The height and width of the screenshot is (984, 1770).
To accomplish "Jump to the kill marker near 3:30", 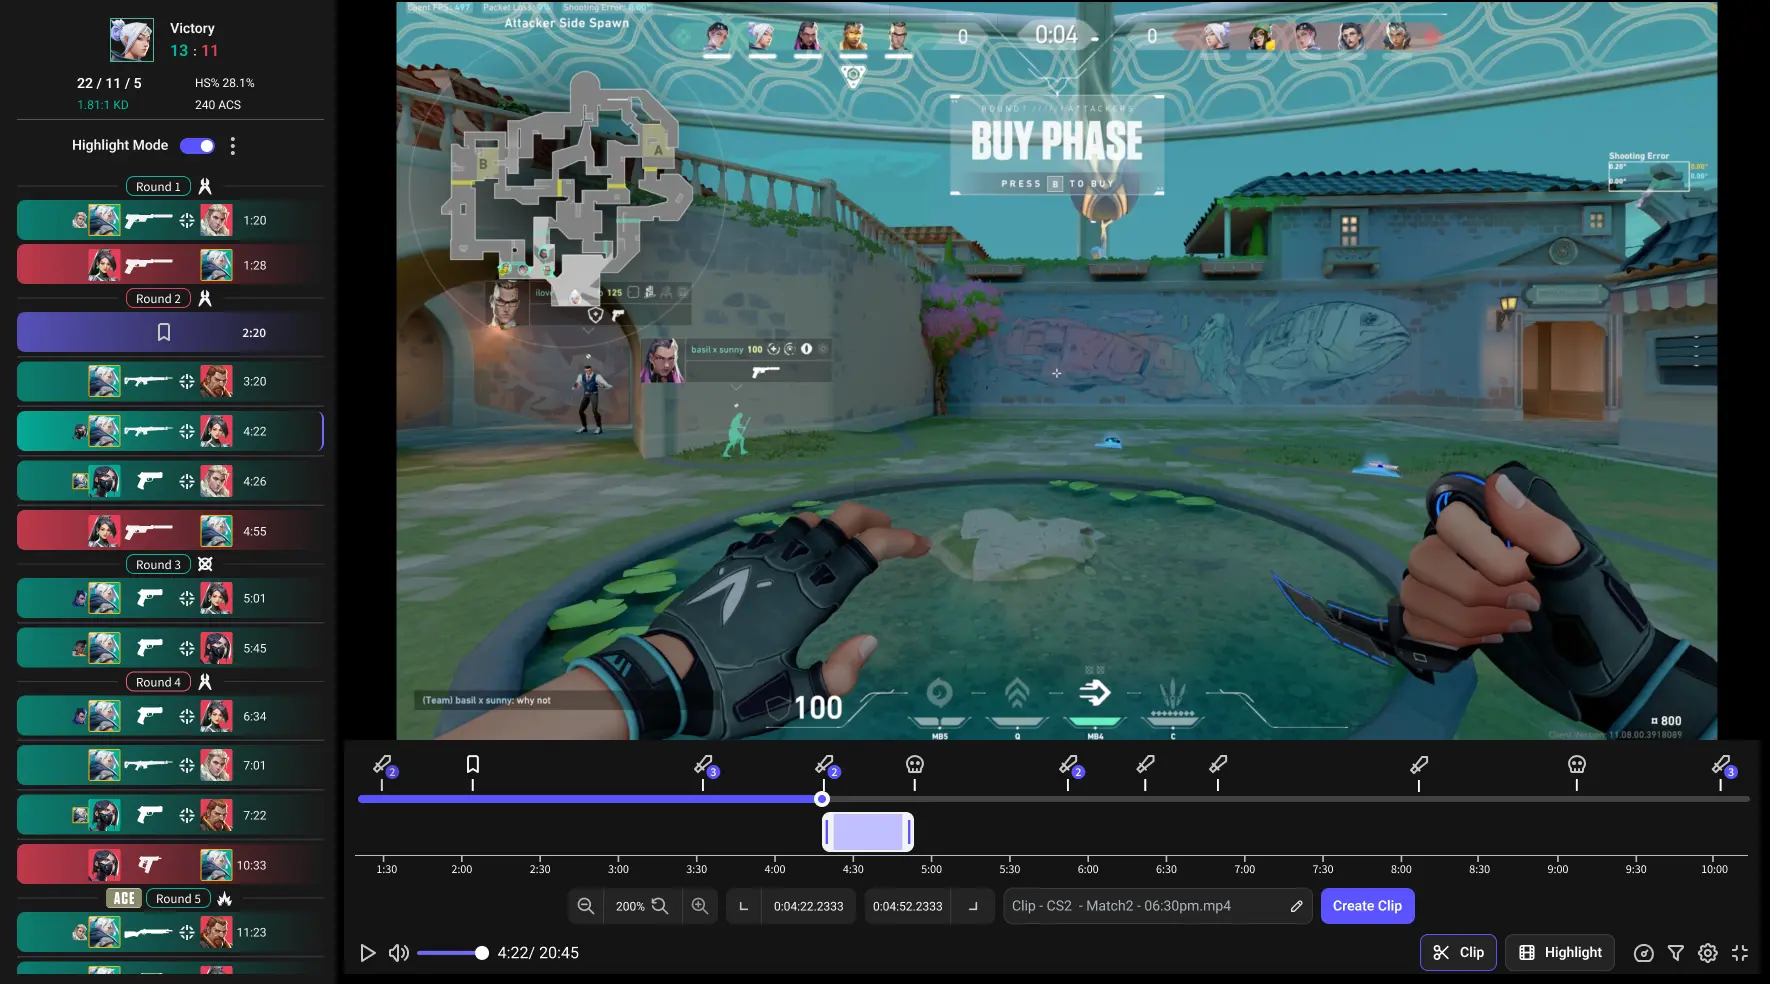I will pyautogui.click(x=705, y=766).
